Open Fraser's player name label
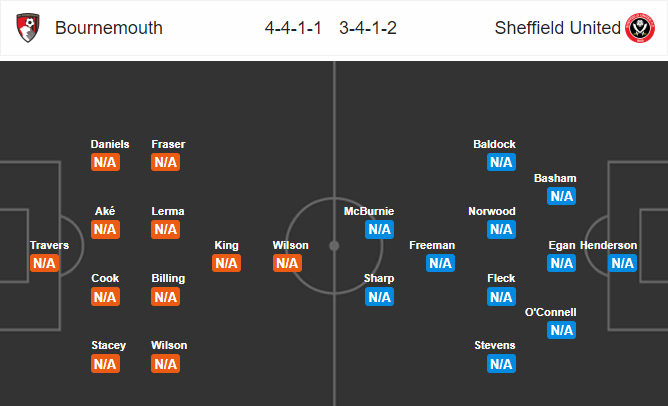This screenshot has width=668, height=406. click(x=168, y=144)
